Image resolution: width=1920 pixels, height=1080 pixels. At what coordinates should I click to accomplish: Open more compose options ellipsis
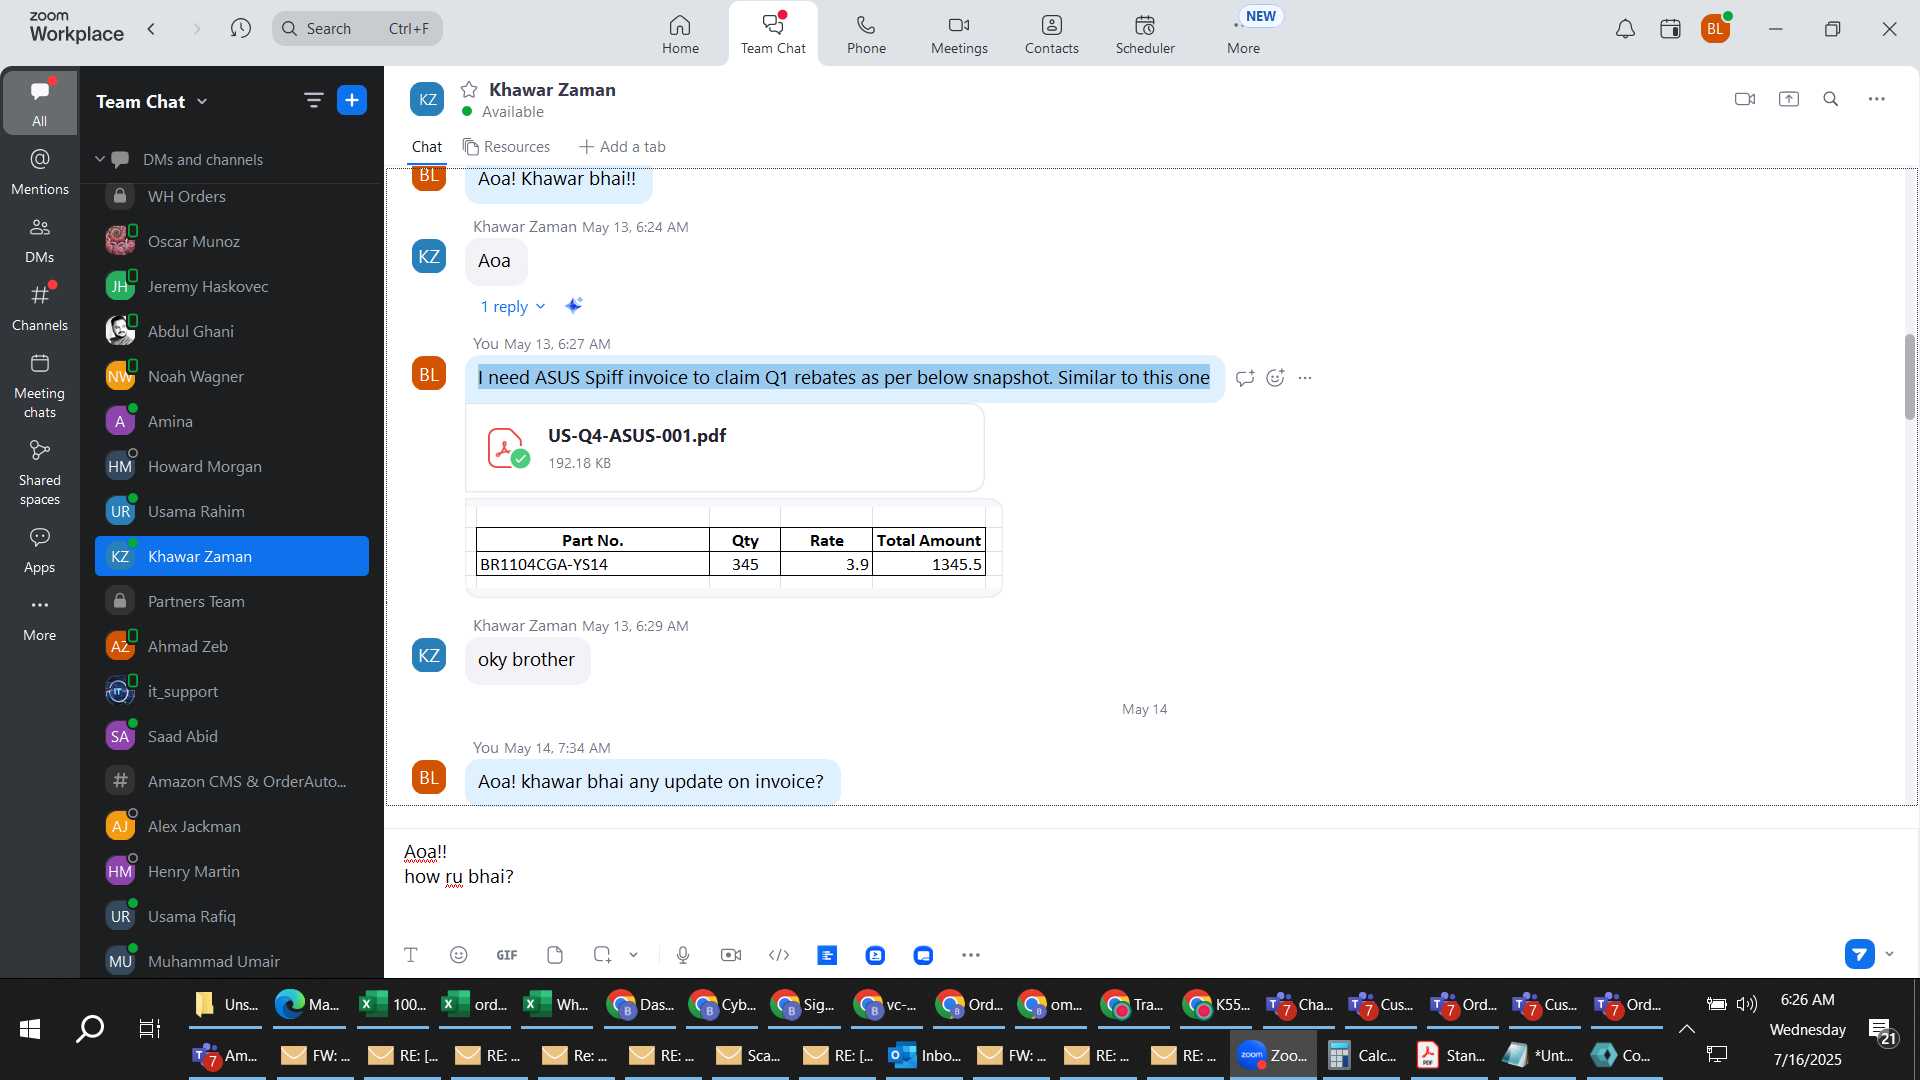[x=971, y=955]
